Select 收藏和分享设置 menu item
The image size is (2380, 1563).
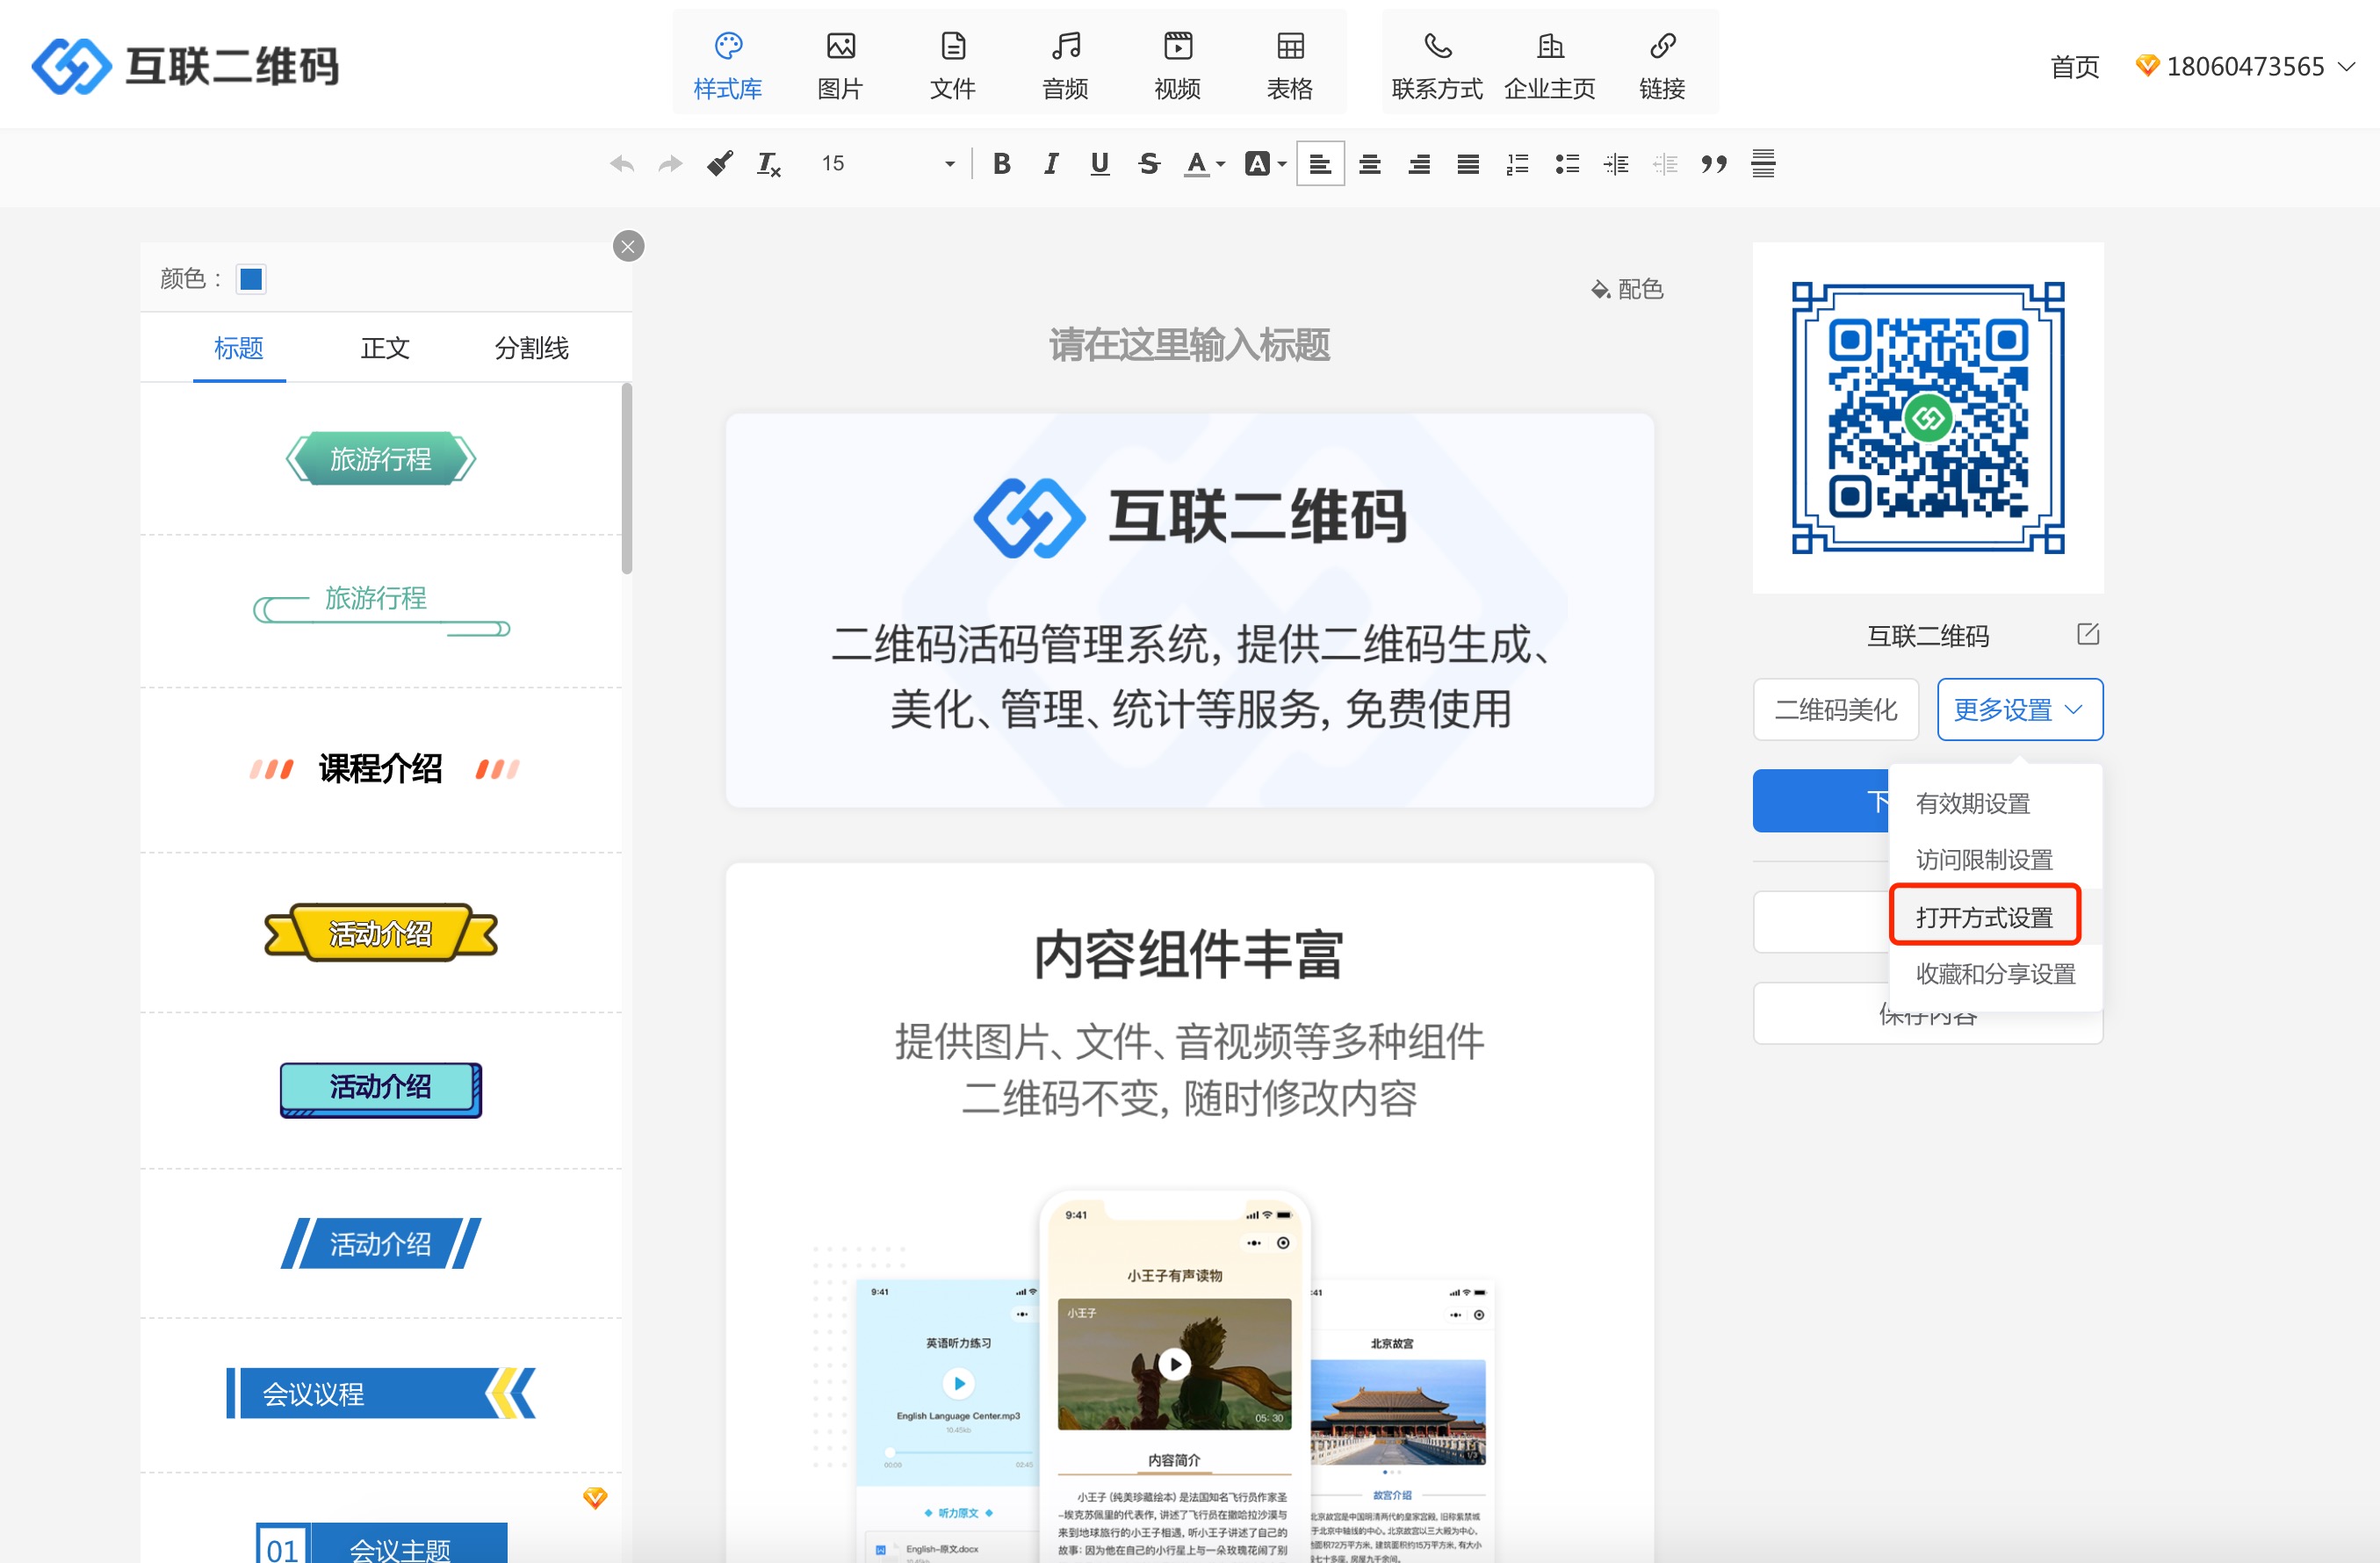pyautogui.click(x=1995, y=974)
